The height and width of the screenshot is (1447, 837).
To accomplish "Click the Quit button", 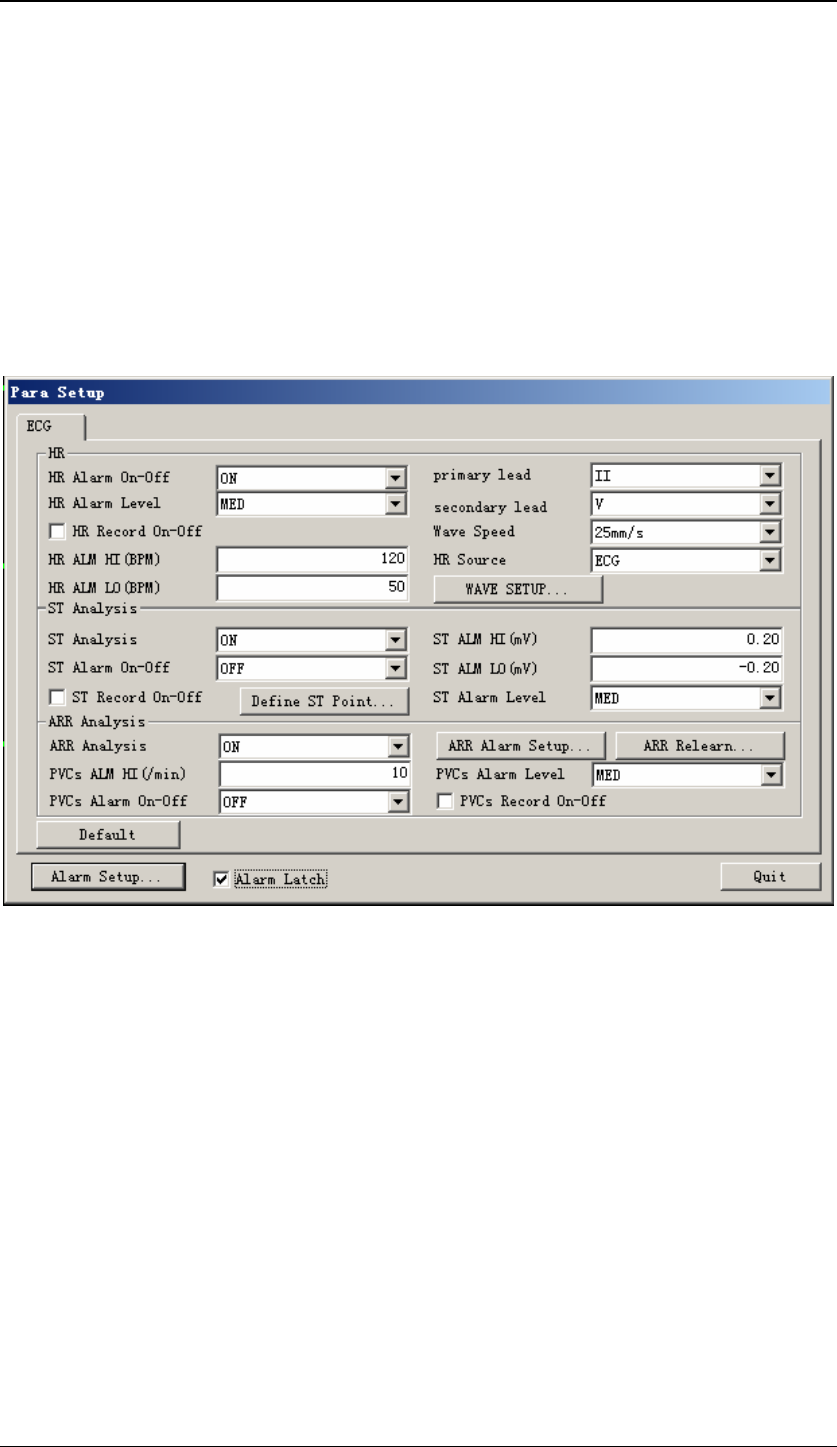I will tap(770, 877).
